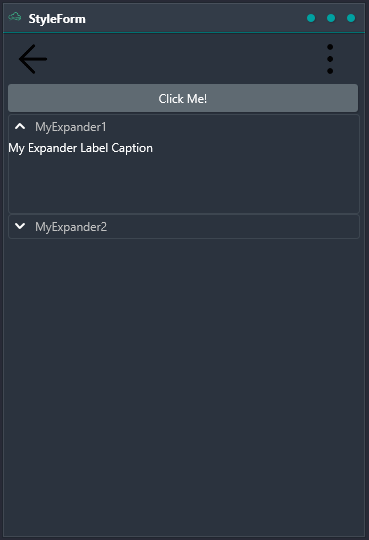Click the StyleForm window title text

tap(57, 19)
